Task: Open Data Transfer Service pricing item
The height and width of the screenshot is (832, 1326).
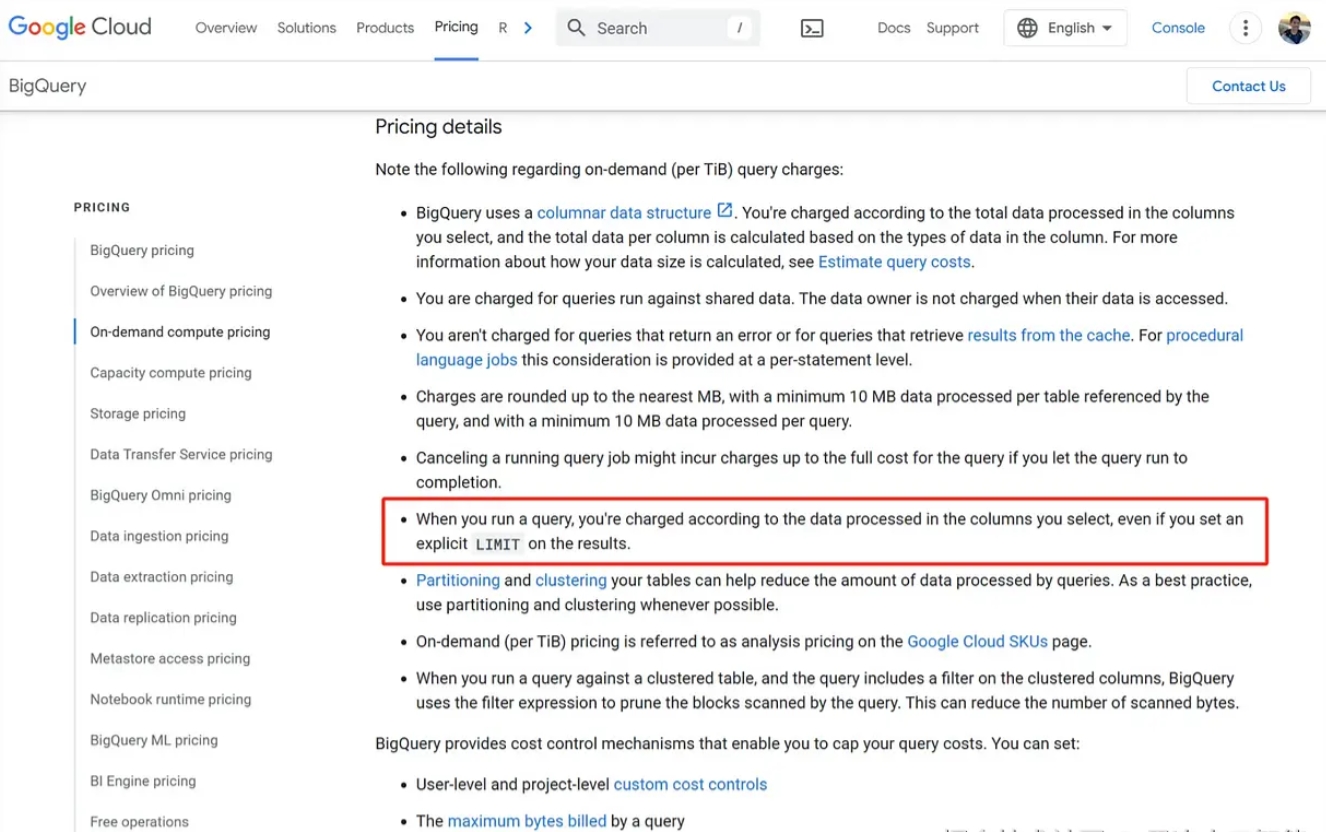Action: pos(181,454)
